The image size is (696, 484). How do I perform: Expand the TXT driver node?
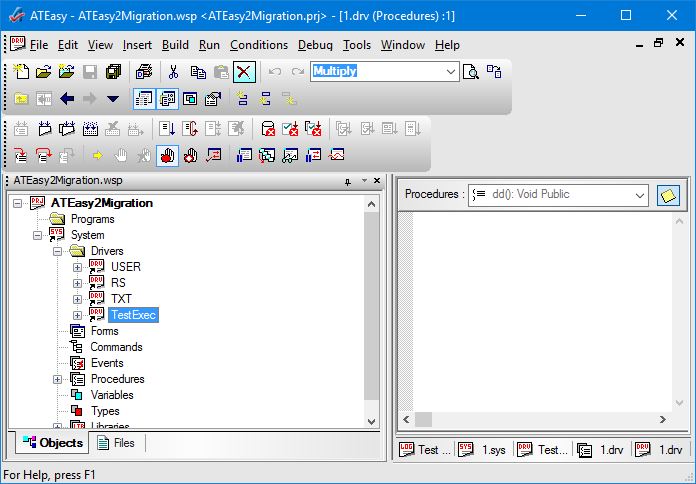(x=77, y=299)
